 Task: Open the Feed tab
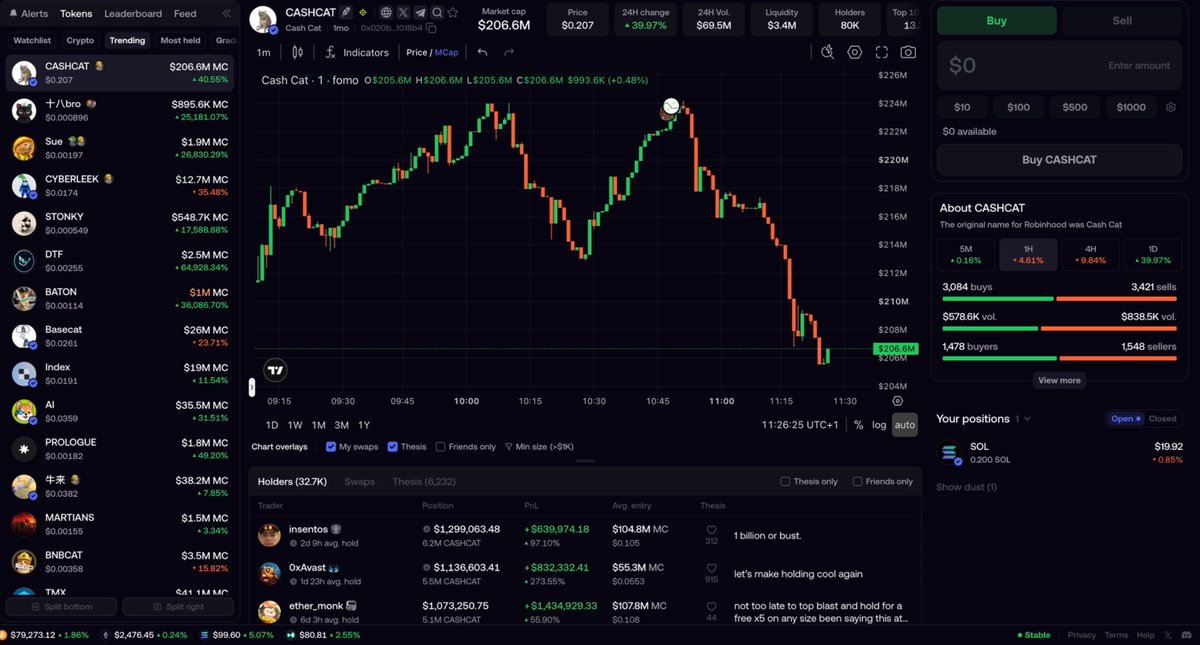click(185, 14)
